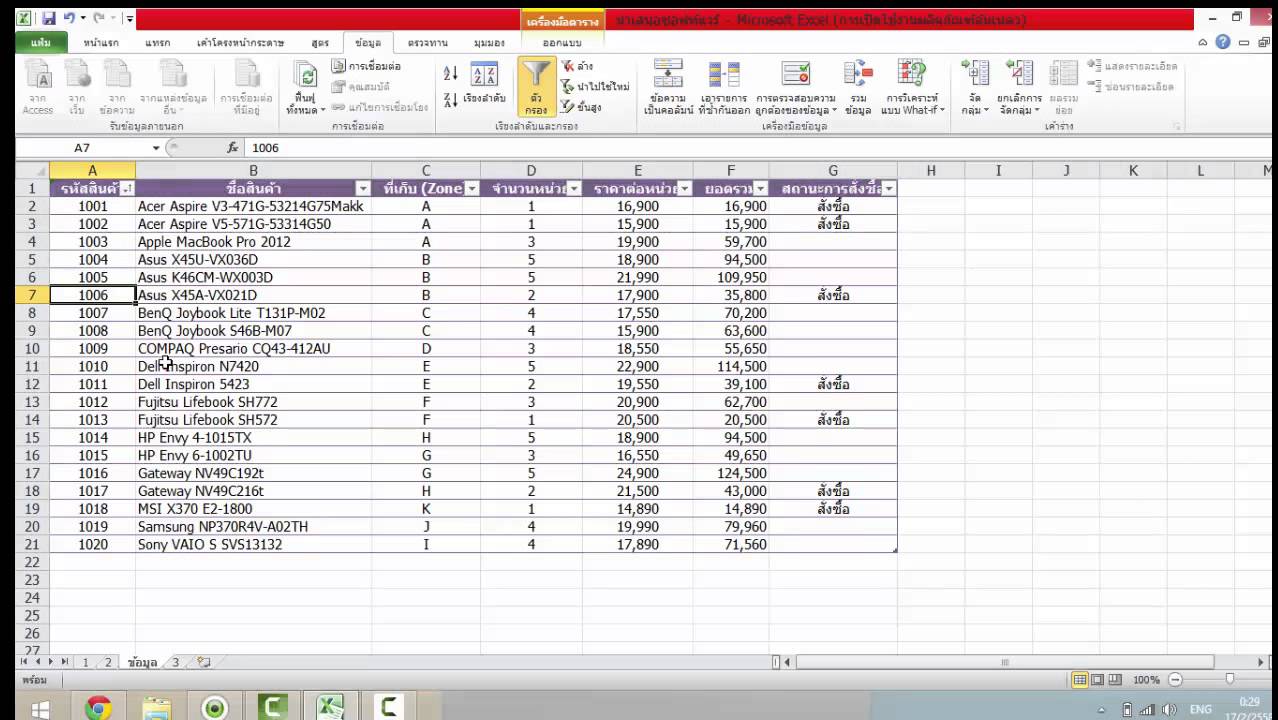Screen dimensions: 1278x720
Task: Click the zoom out minus button
Action: point(1176,680)
